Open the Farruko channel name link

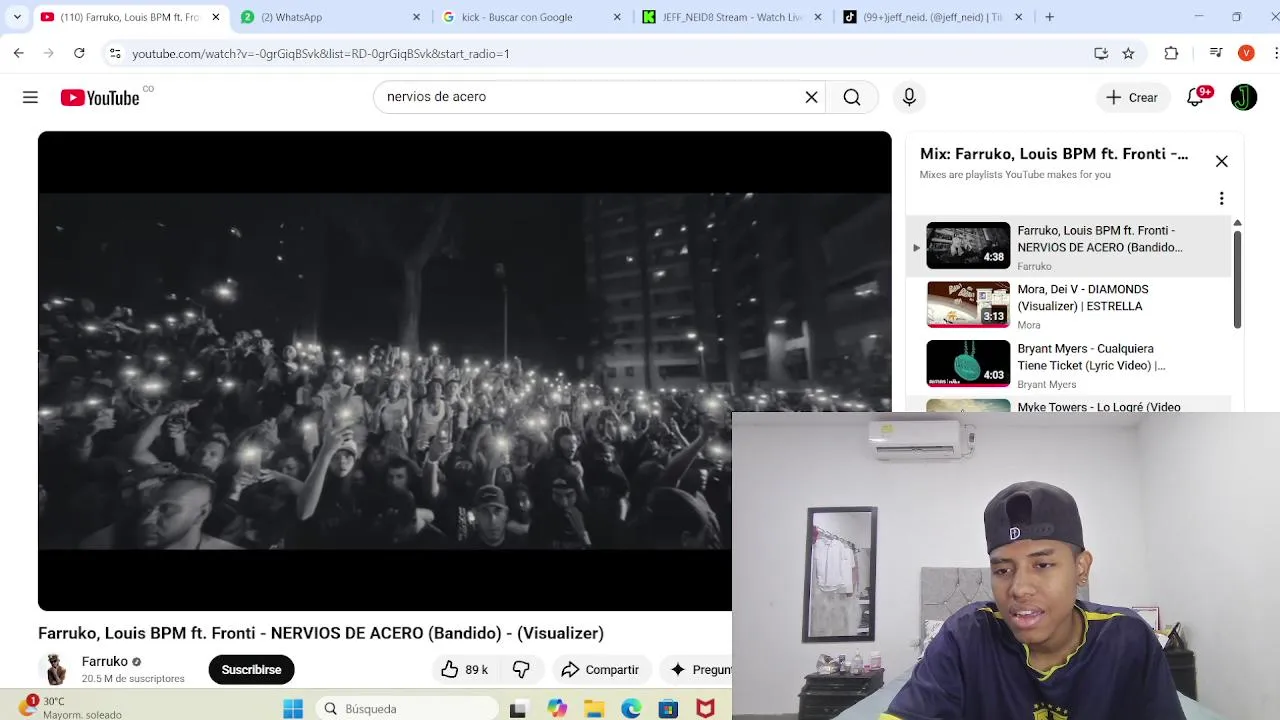tap(104, 661)
